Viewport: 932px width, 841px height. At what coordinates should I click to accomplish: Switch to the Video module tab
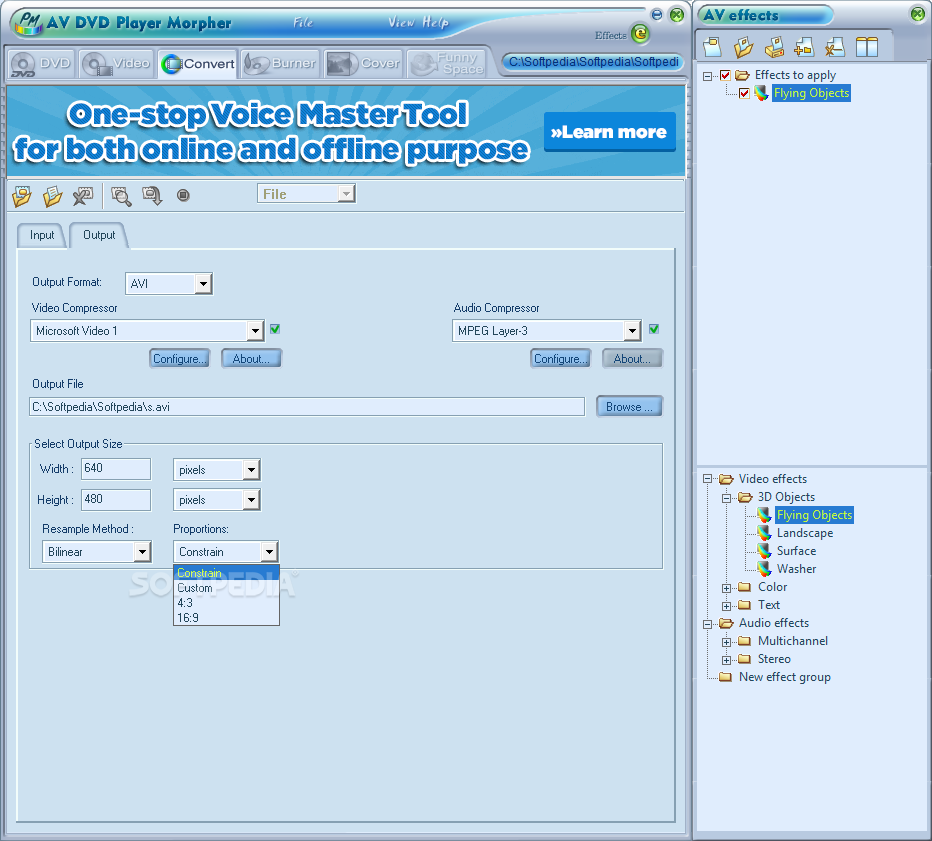(x=116, y=64)
